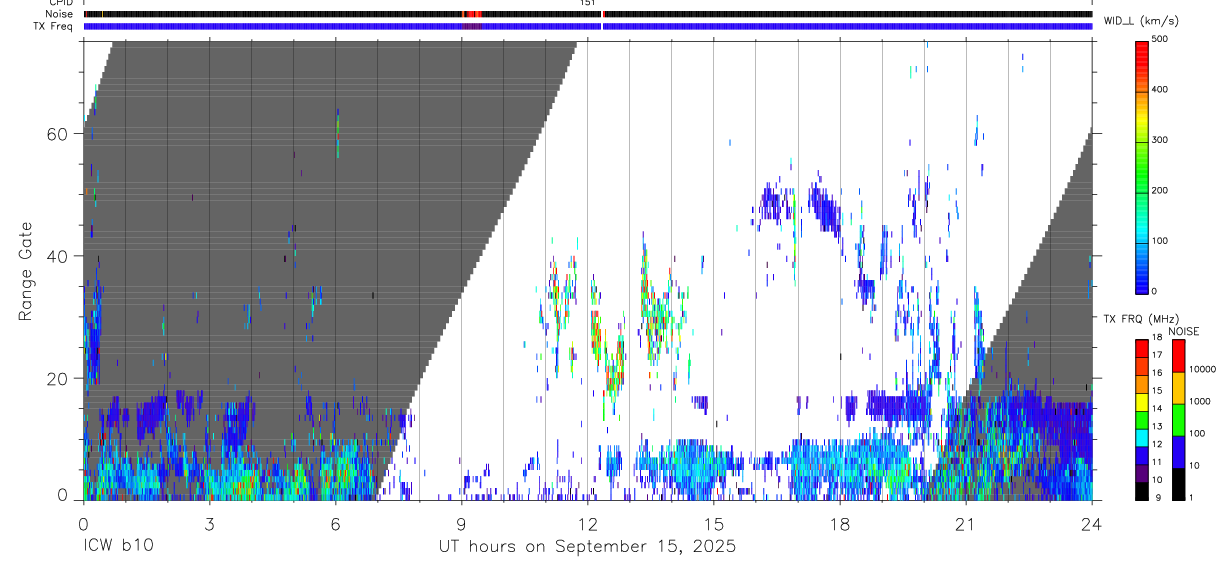The width and height of the screenshot is (1228, 567).
Task: Click the 1000 tick on NOISE scale
Action: pos(1200,402)
